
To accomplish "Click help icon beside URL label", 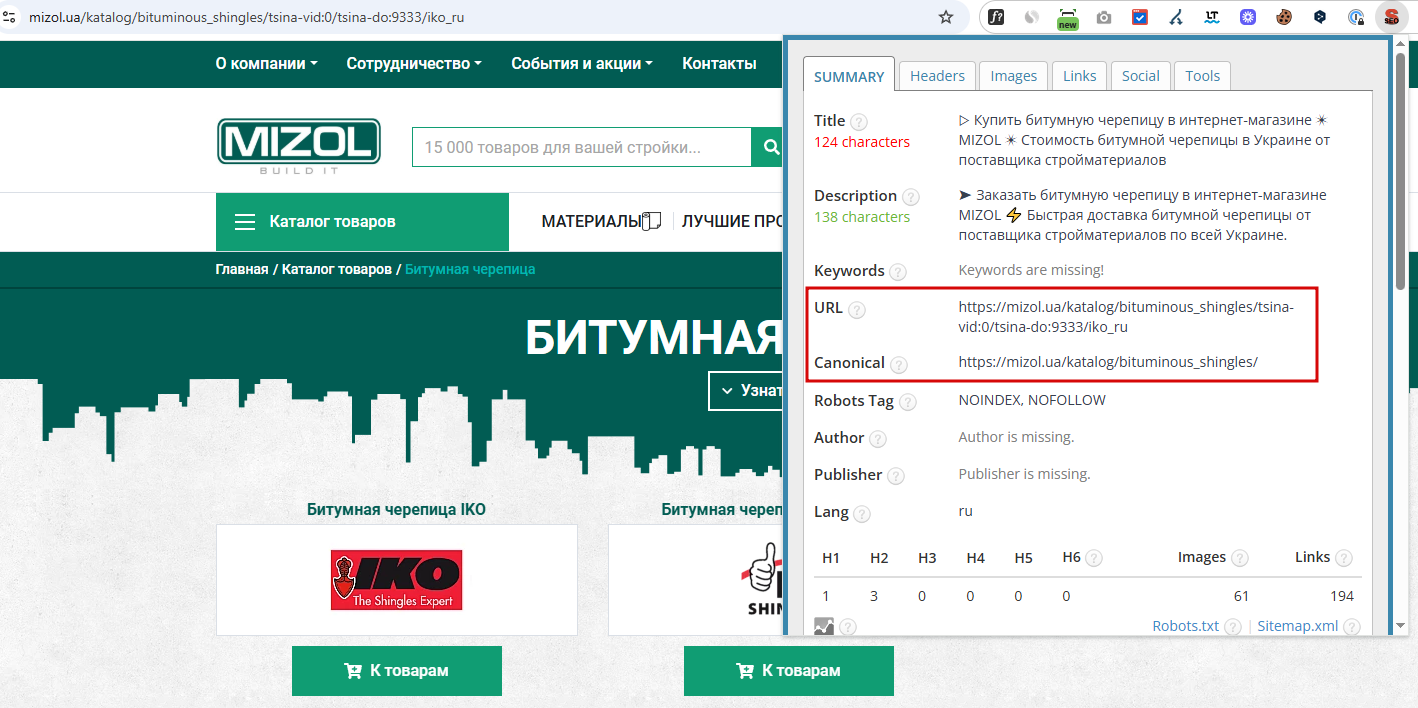I will pyautogui.click(x=857, y=310).
